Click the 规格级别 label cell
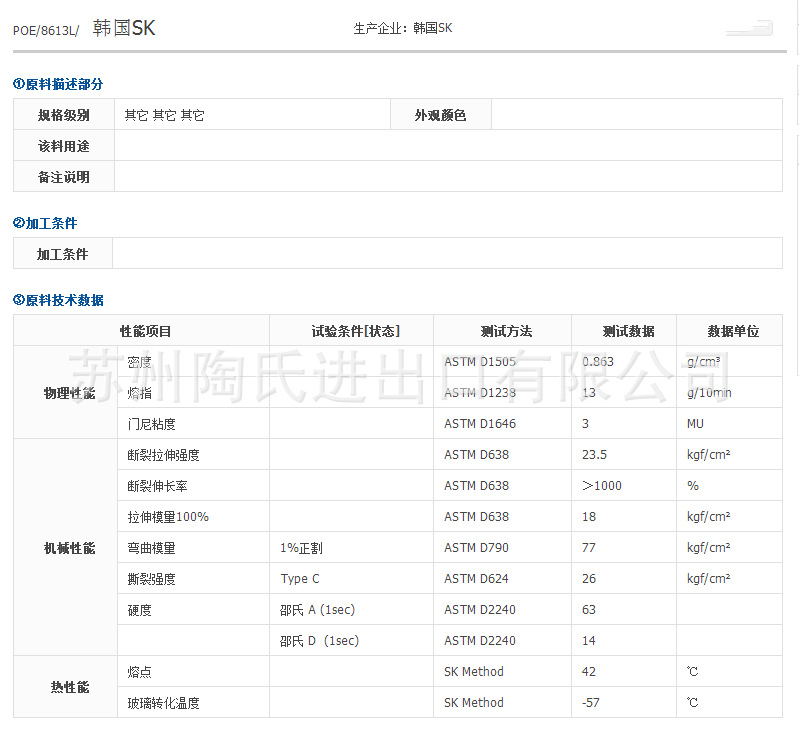Image resolution: width=799 pixels, height=733 pixels. coord(64,115)
